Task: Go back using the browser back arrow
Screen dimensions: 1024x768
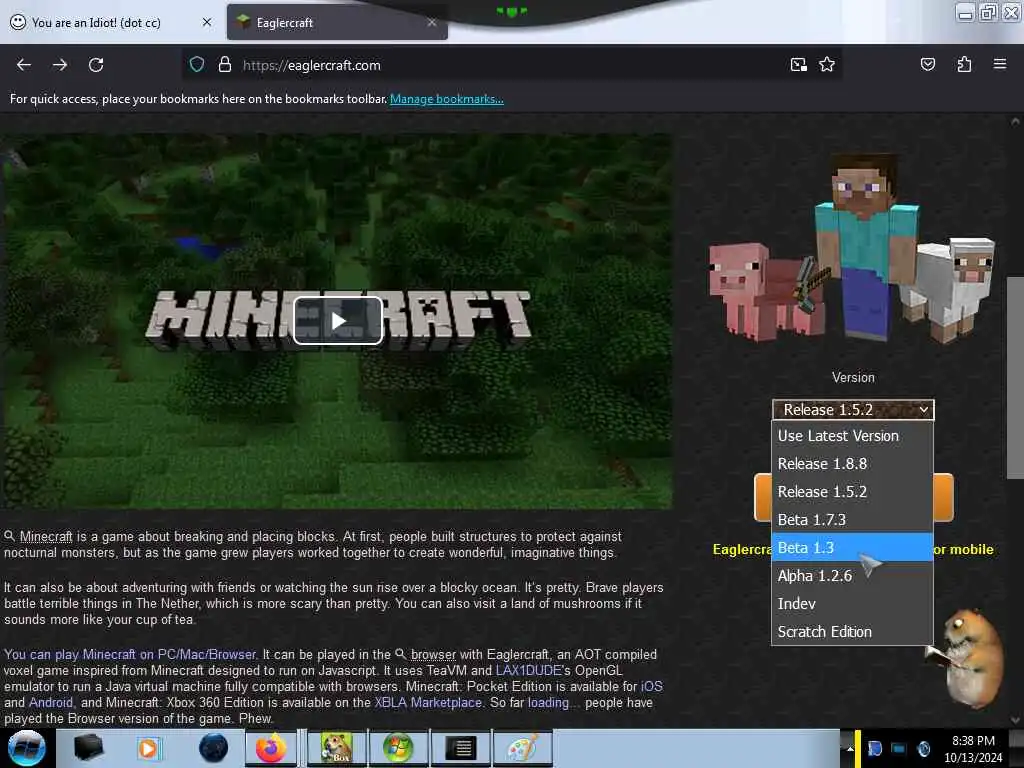Action: (x=24, y=65)
